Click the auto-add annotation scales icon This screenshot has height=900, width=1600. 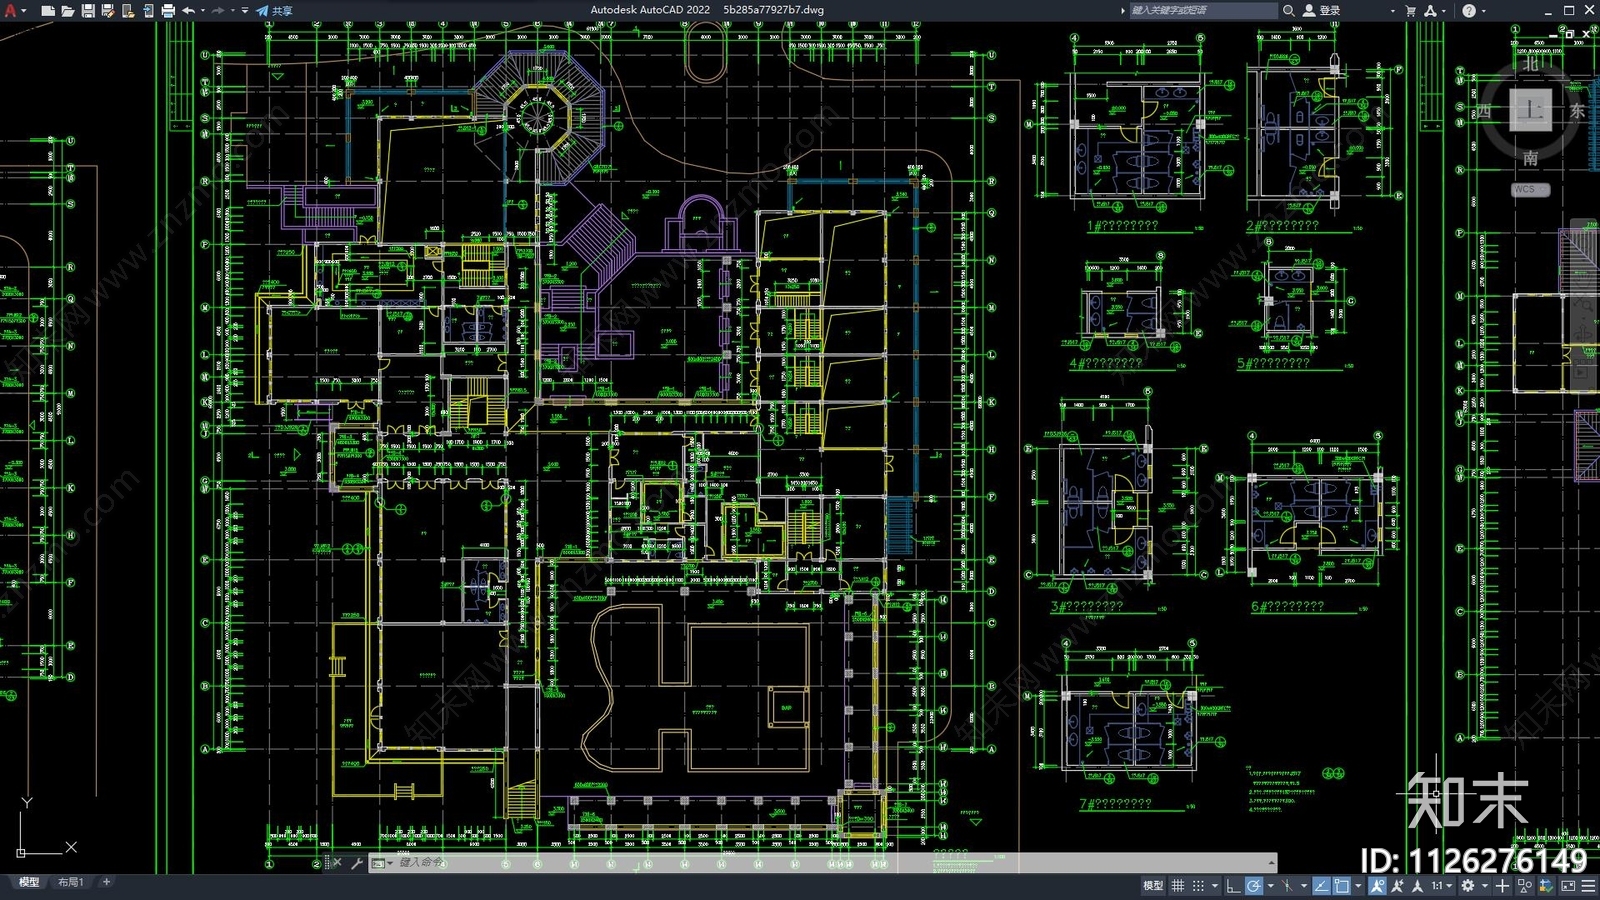[x=1397, y=886]
